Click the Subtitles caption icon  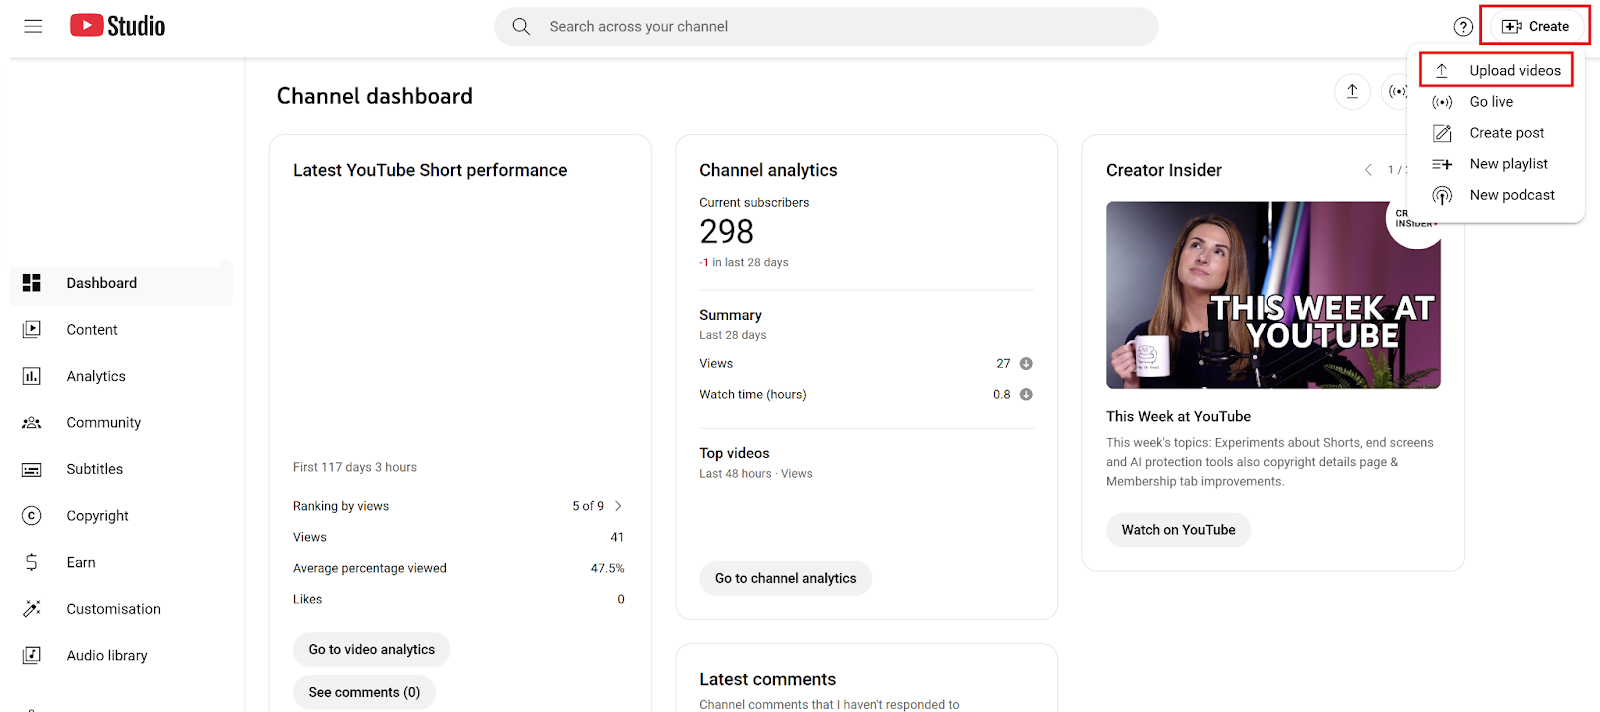pos(32,470)
